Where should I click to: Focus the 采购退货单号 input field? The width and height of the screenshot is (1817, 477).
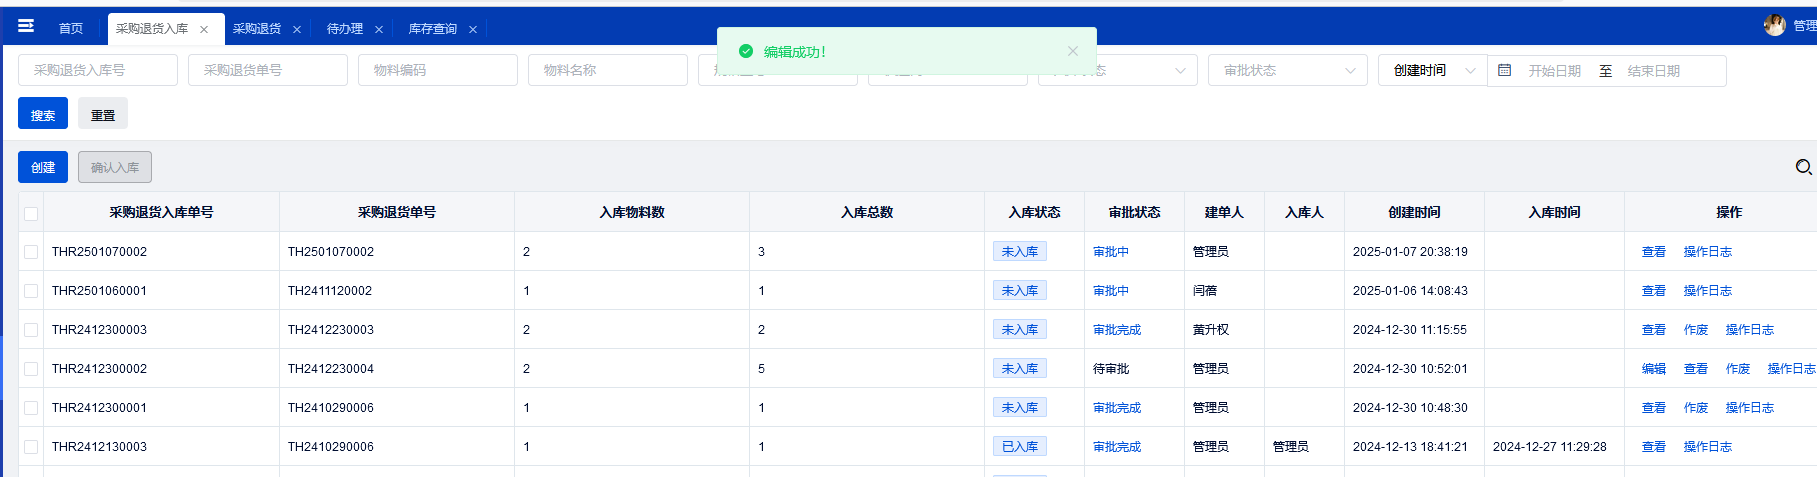pyautogui.click(x=268, y=70)
